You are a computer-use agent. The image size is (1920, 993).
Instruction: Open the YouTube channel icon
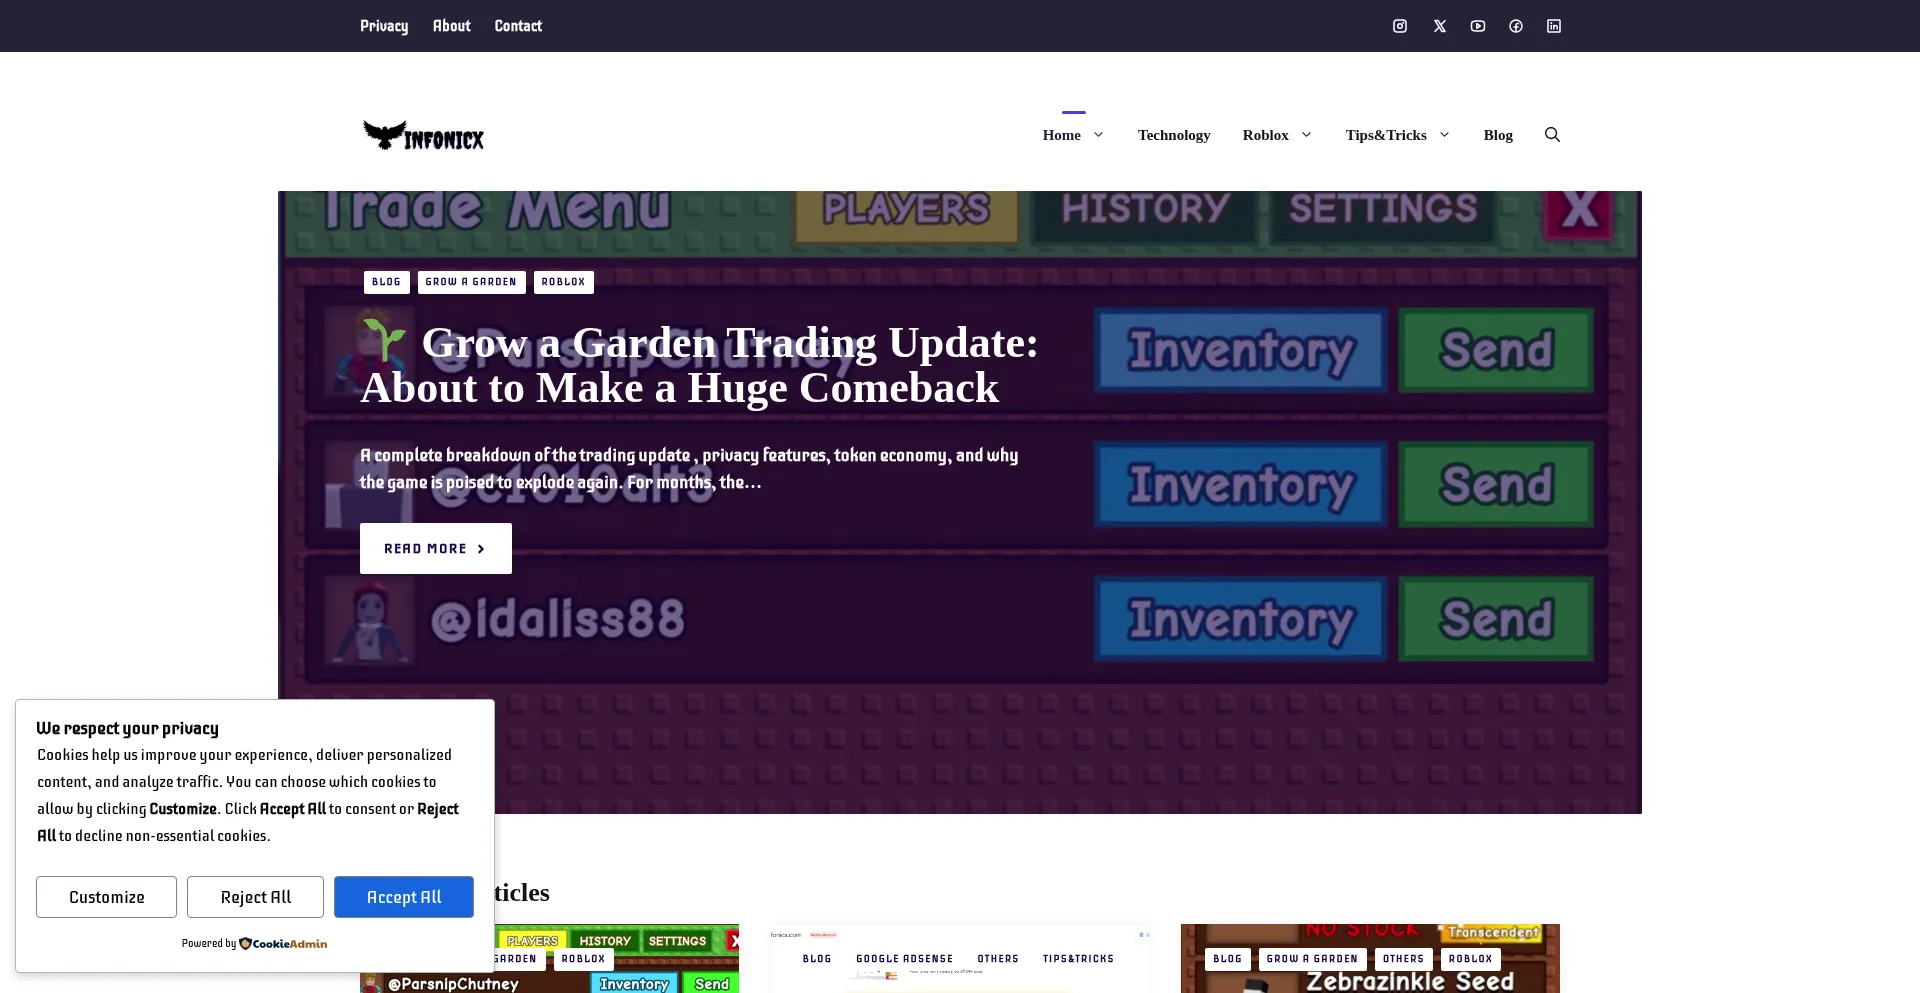point(1477,26)
